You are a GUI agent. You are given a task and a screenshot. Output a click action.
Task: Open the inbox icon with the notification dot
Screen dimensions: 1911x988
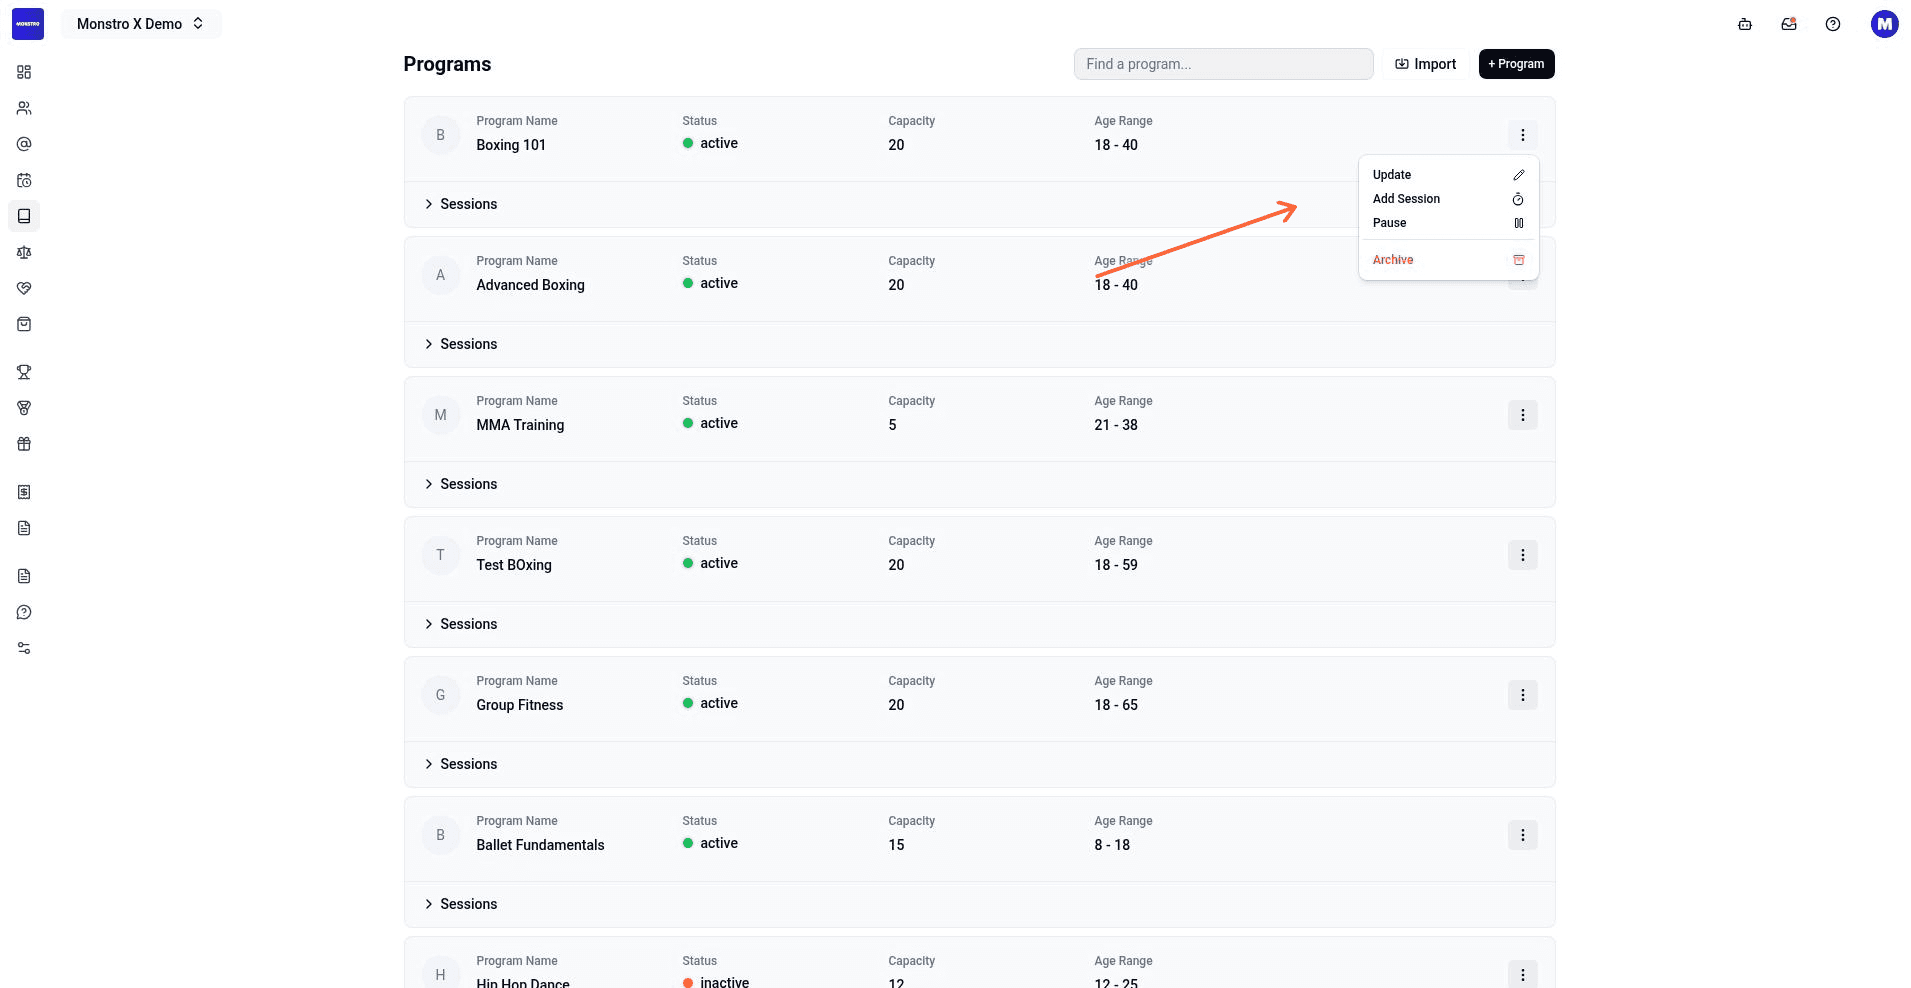click(x=1789, y=24)
